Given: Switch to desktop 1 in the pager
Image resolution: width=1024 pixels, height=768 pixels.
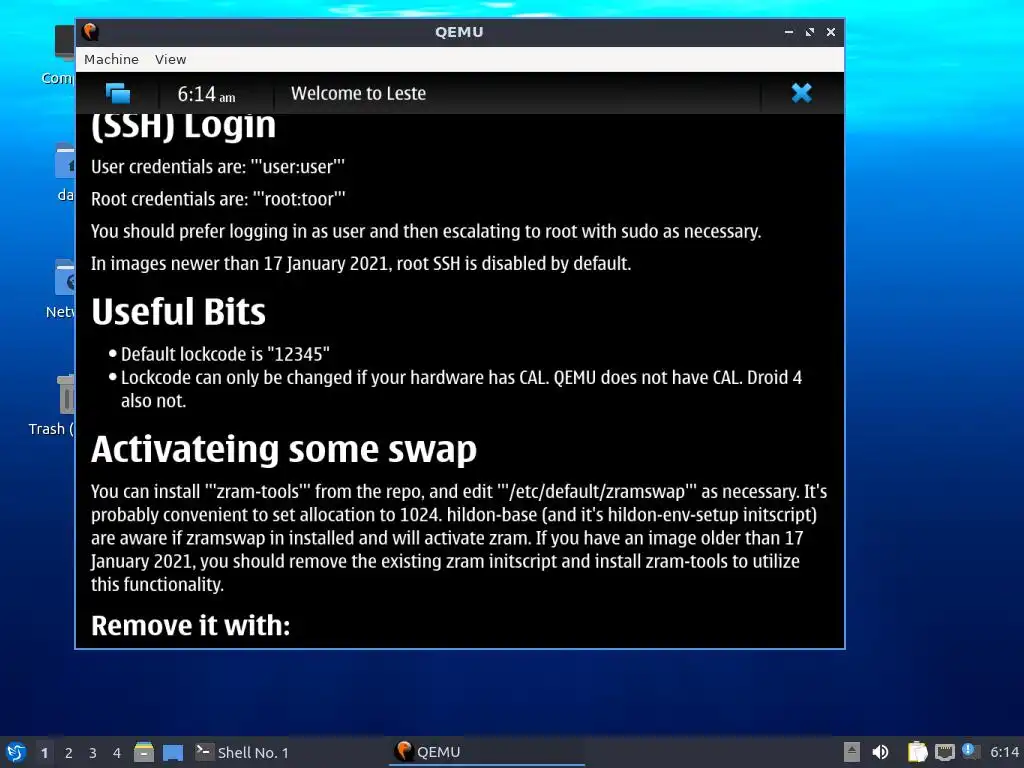Looking at the screenshot, I should [44, 753].
